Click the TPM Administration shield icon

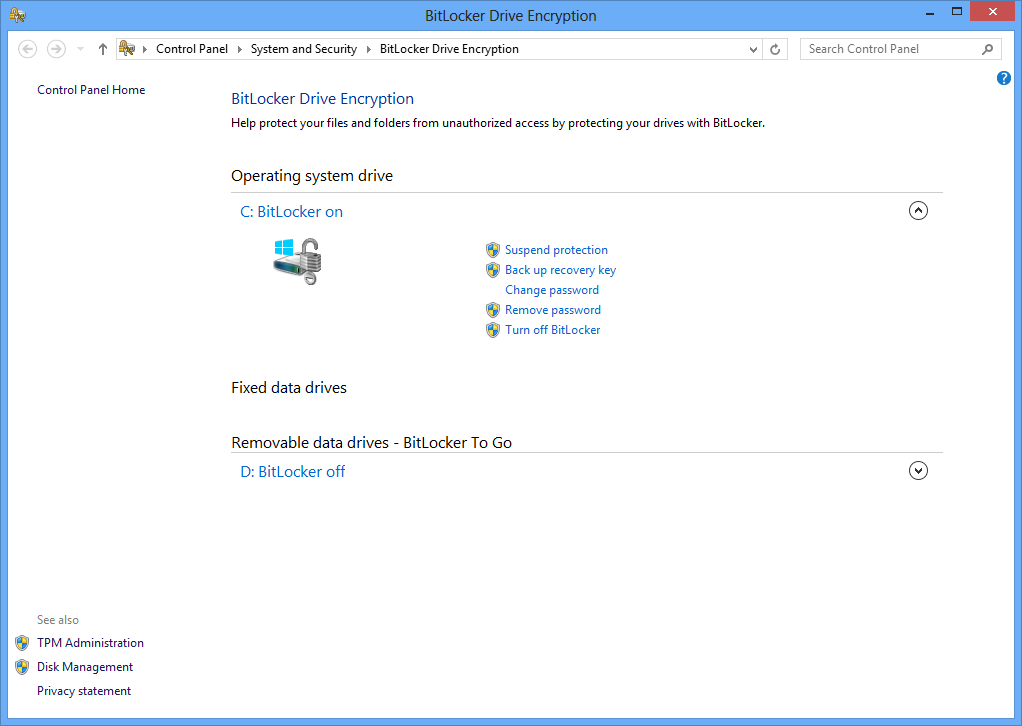22,643
